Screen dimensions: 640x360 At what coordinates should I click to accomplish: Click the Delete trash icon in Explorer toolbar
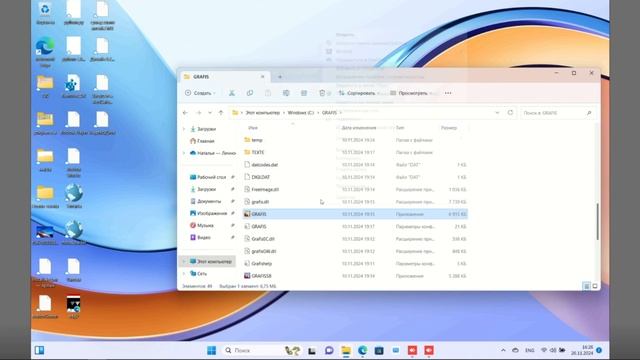322,93
